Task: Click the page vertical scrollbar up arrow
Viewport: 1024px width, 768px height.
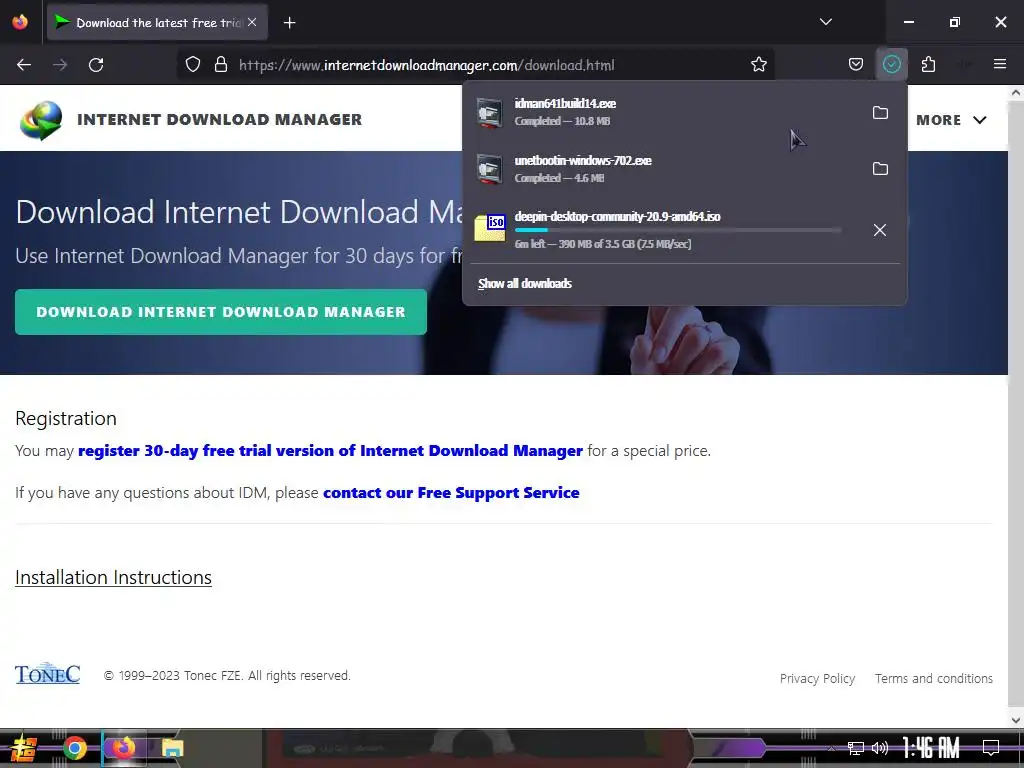Action: coord(1016,93)
